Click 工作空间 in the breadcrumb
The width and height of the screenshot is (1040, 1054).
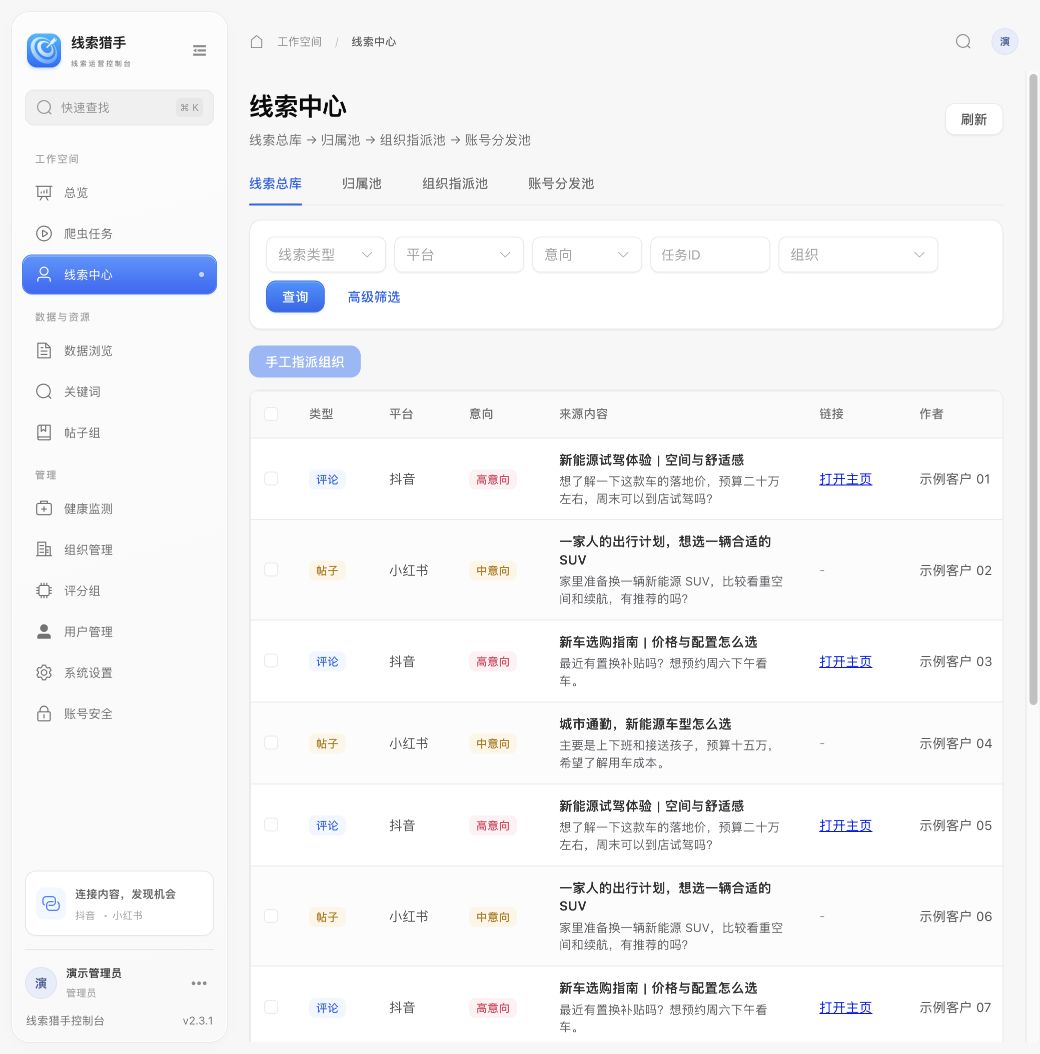(x=300, y=42)
